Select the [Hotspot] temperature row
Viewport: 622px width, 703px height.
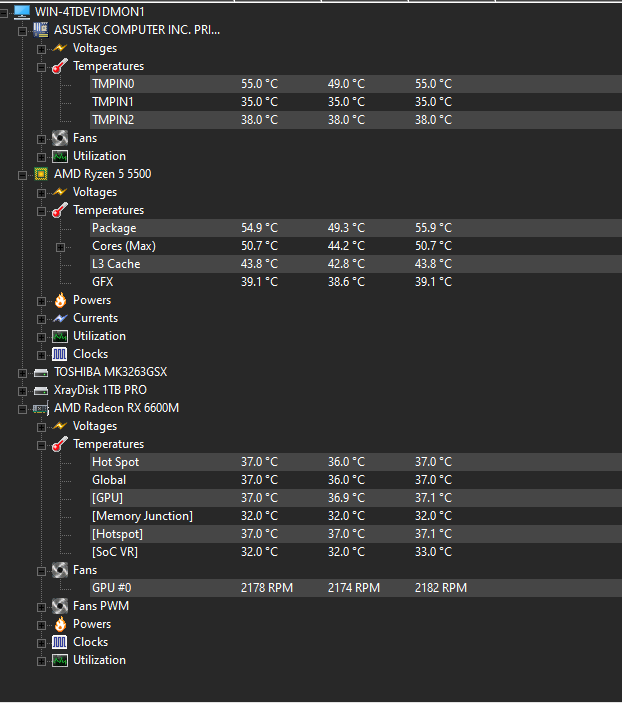(356, 534)
